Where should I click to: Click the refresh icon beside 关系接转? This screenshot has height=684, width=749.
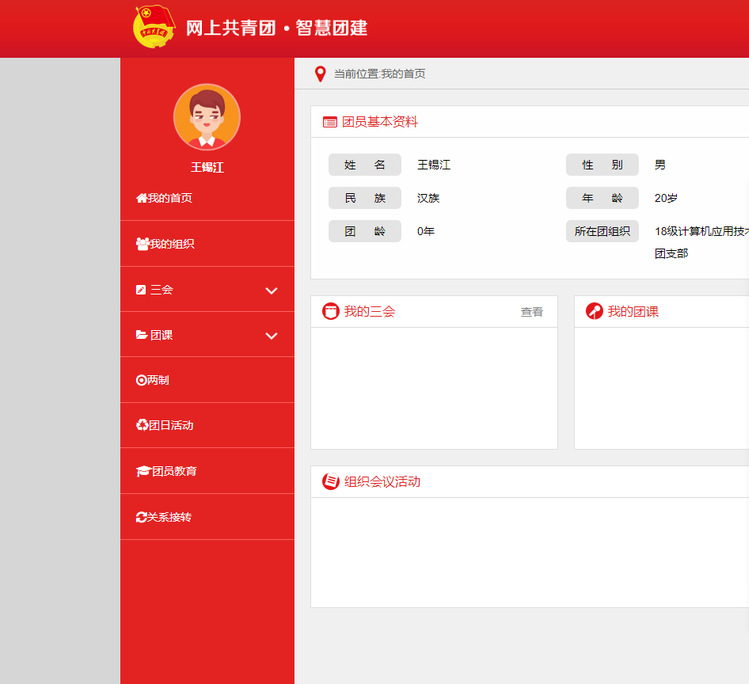point(141,517)
